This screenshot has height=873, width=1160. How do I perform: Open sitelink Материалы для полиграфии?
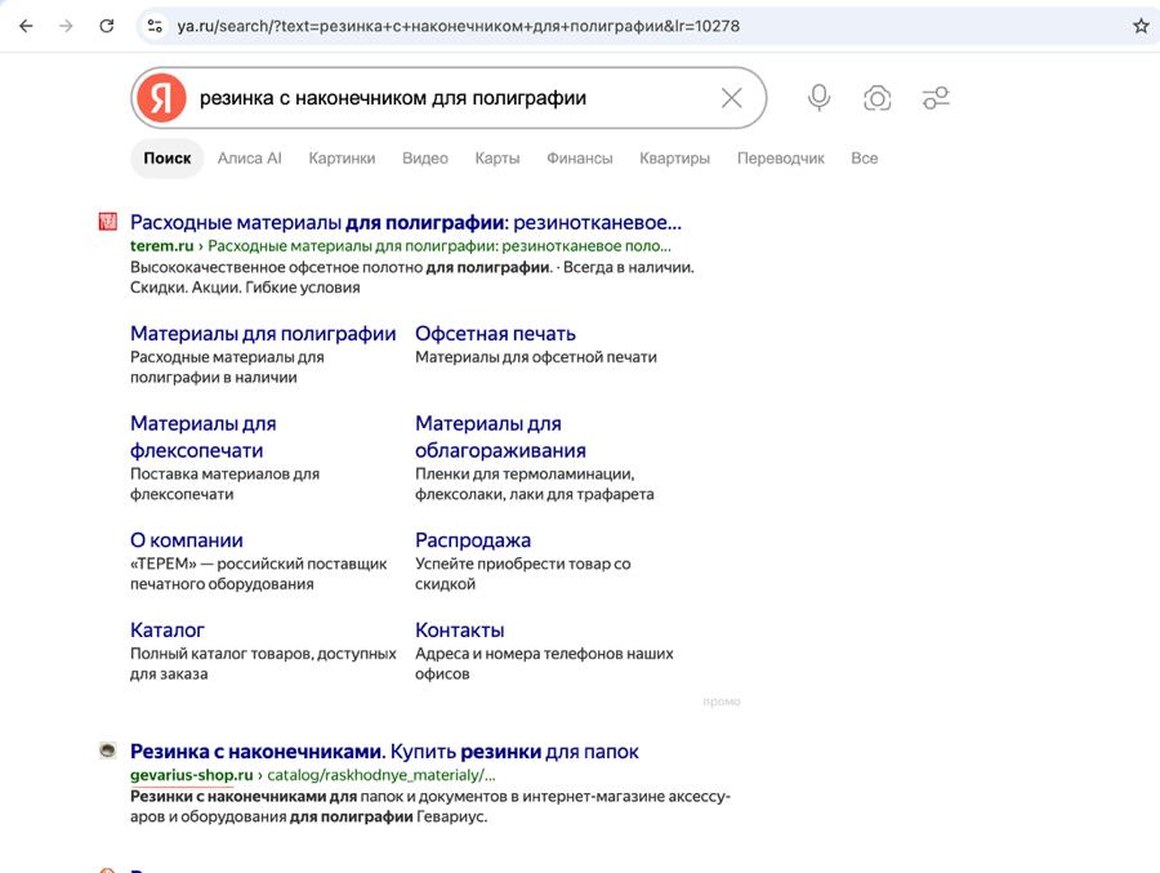263,334
